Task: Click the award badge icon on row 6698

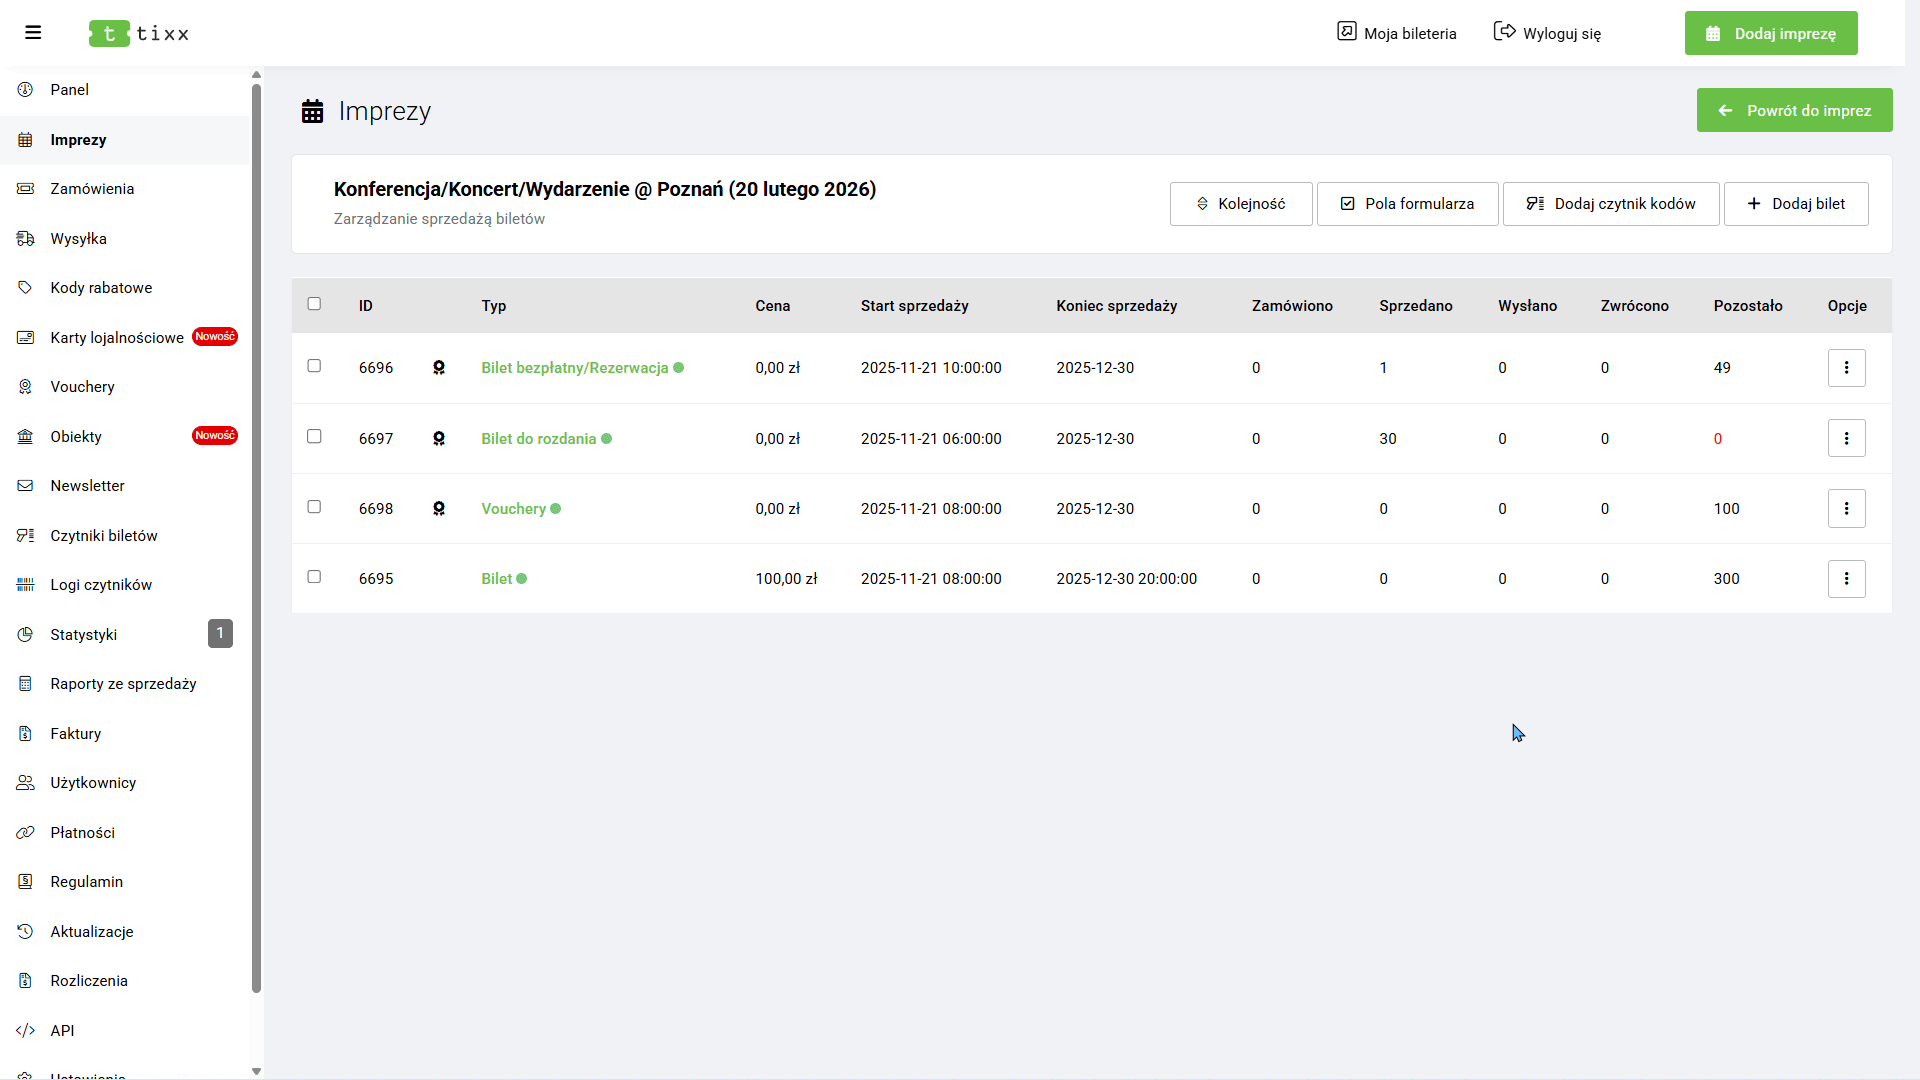Action: click(439, 509)
